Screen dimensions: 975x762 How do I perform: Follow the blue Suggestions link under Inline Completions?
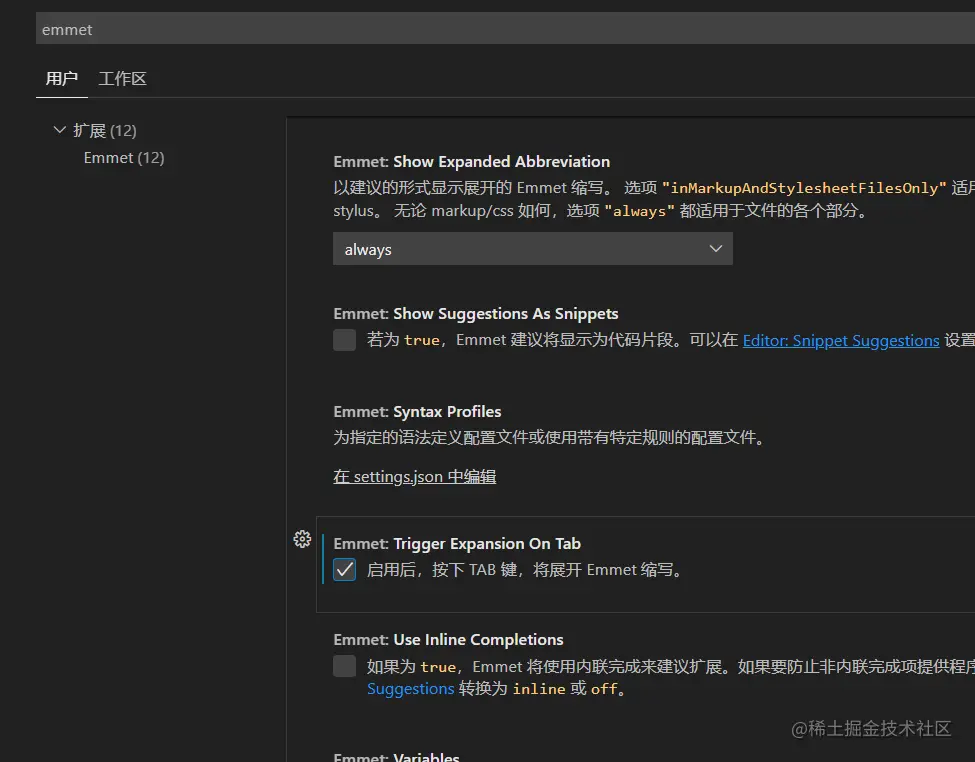(411, 689)
